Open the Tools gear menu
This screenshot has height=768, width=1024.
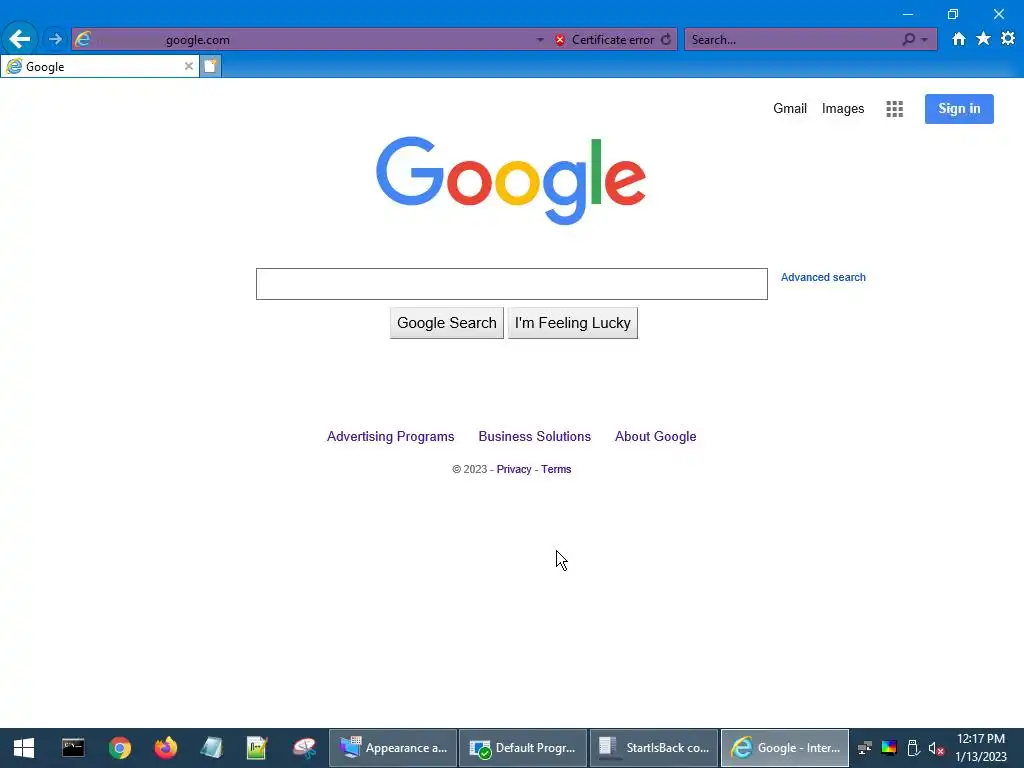click(1008, 39)
